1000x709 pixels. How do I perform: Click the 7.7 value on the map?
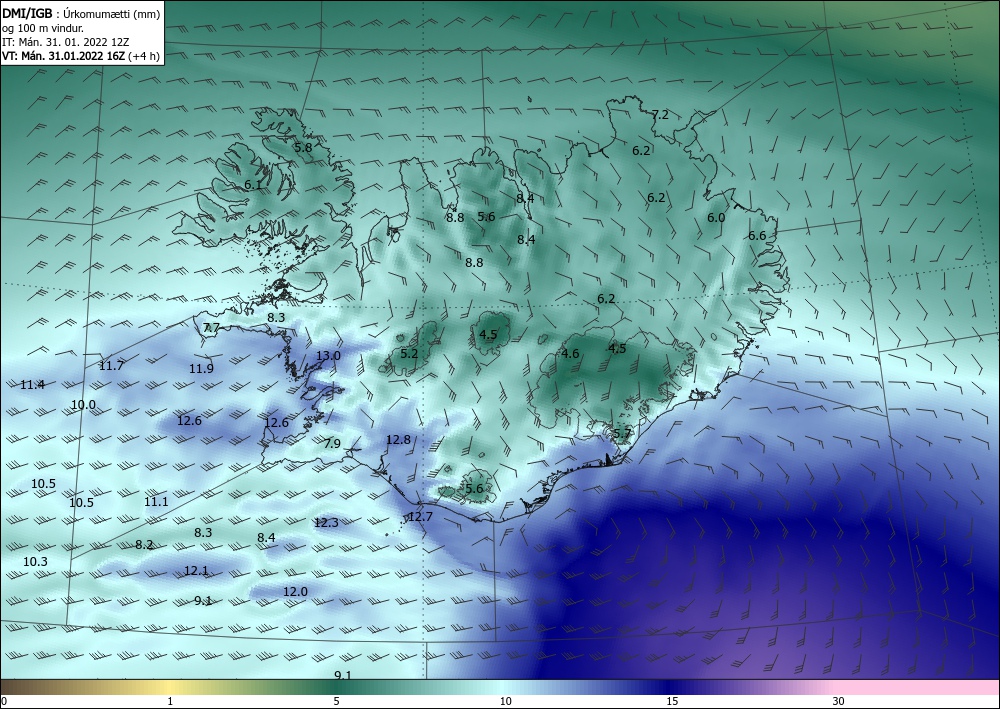[x=211, y=328]
